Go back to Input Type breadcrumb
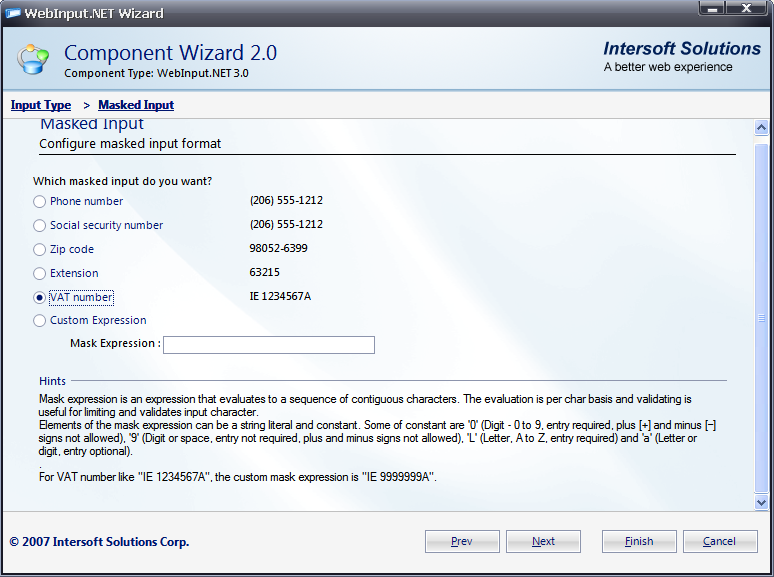The height and width of the screenshot is (577, 774). [41, 105]
